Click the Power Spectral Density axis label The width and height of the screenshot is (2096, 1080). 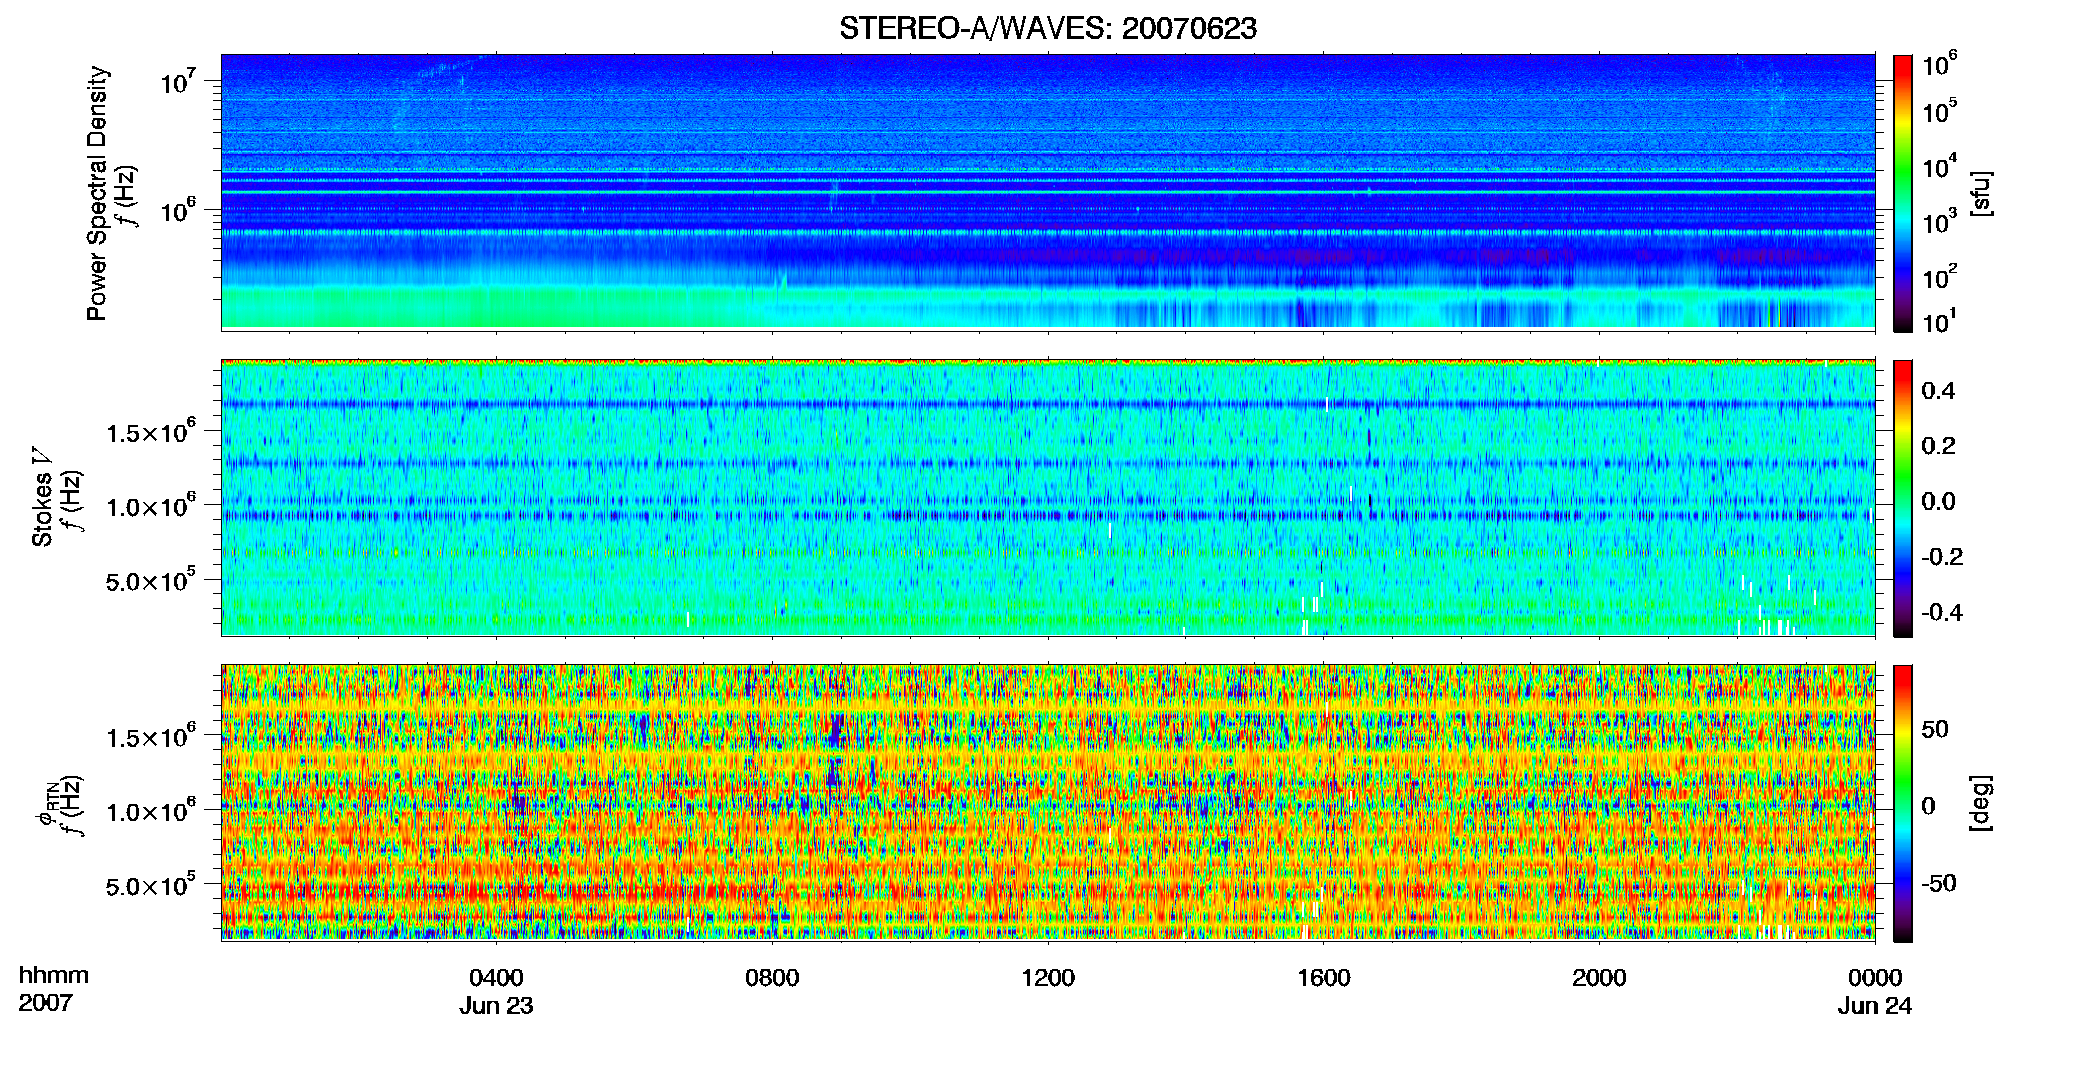click(x=97, y=193)
